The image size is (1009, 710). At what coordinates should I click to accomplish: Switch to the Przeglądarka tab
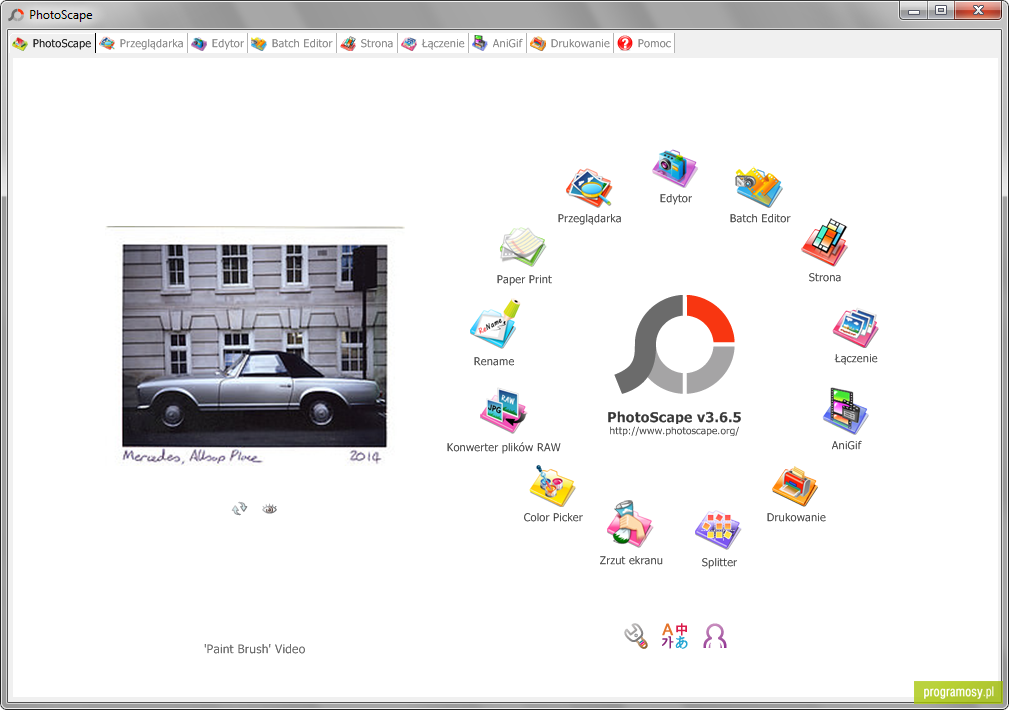[142, 43]
